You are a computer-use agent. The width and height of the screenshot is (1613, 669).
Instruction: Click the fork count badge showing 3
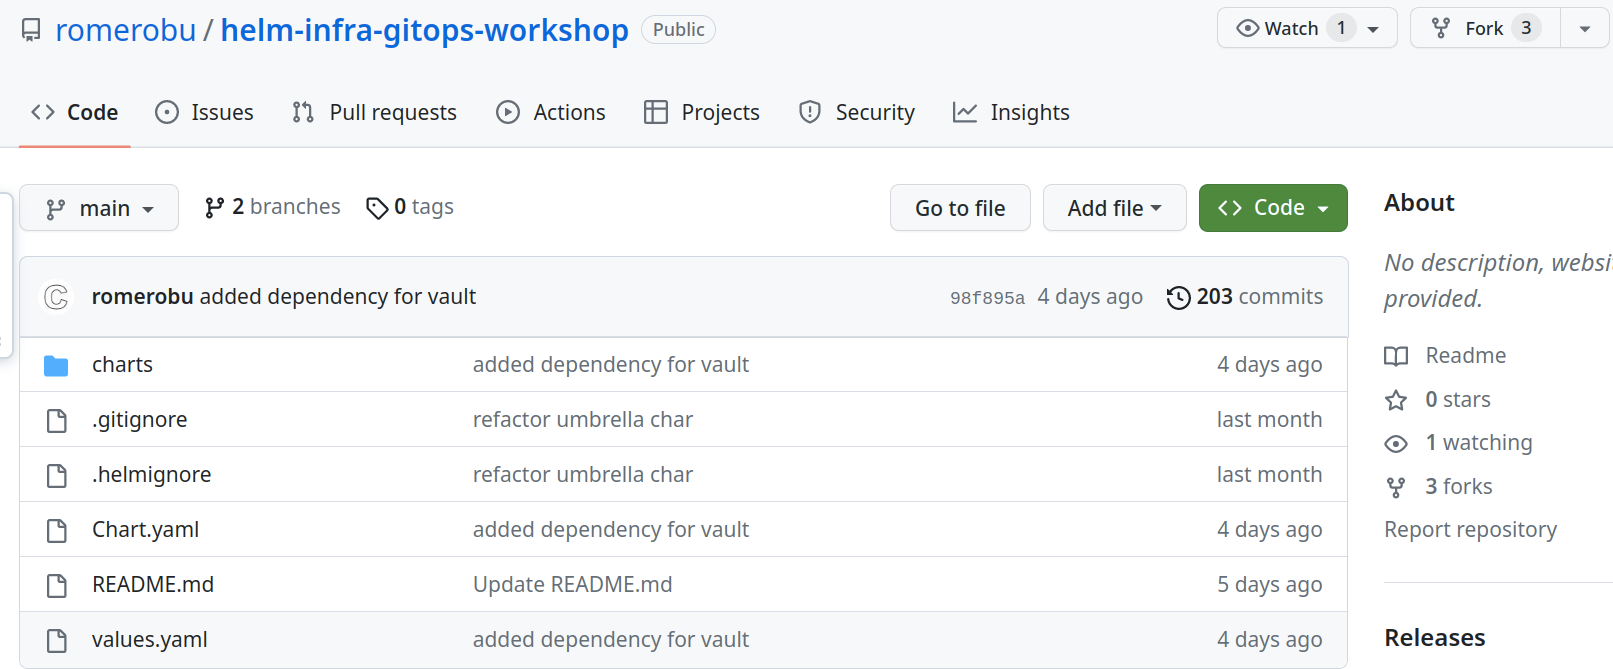tap(1526, 28)
